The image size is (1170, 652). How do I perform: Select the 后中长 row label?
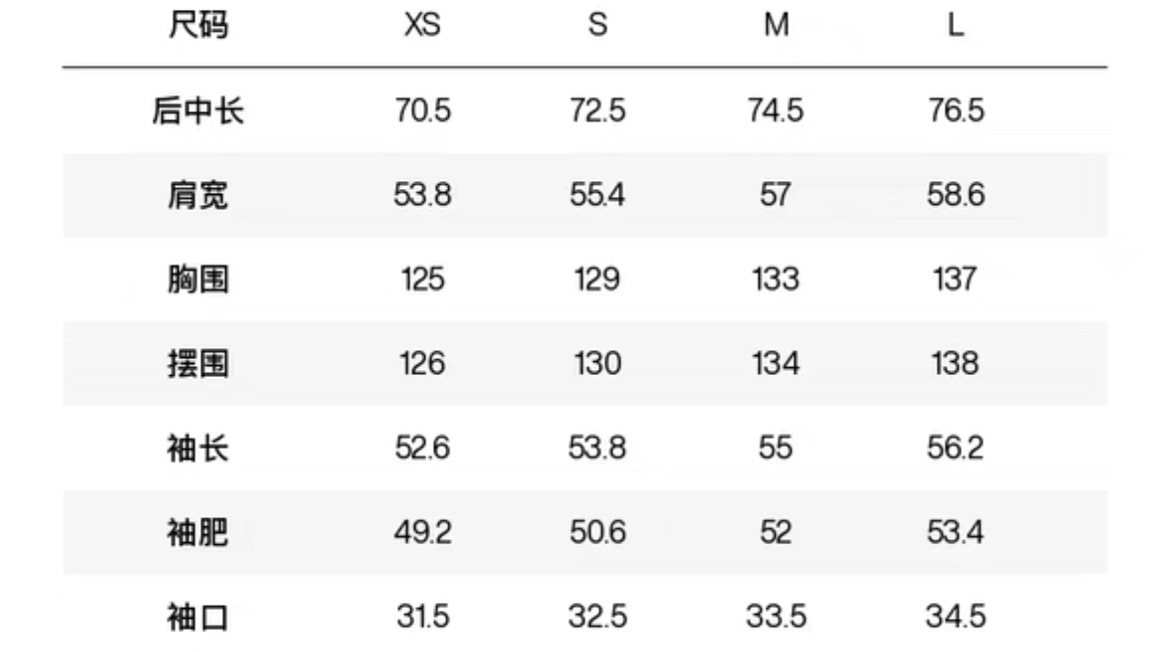tap(198, 110)
